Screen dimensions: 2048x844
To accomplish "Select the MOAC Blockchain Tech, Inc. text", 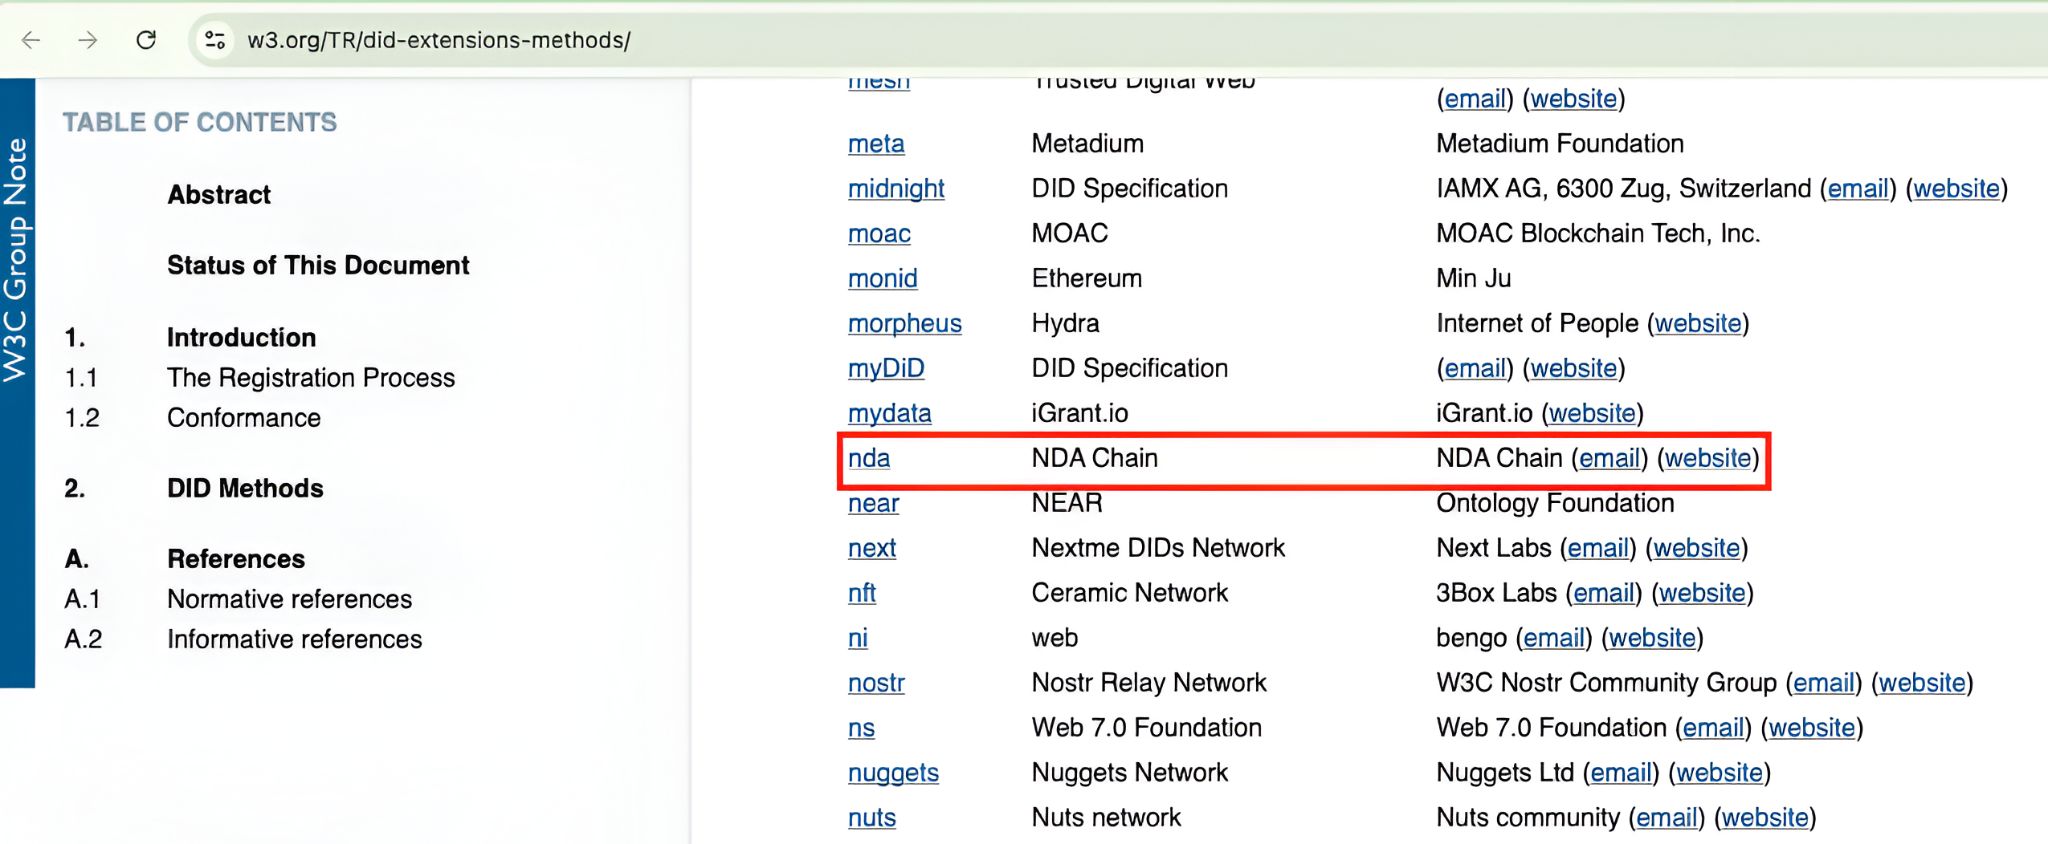I will click(1598, 234).
